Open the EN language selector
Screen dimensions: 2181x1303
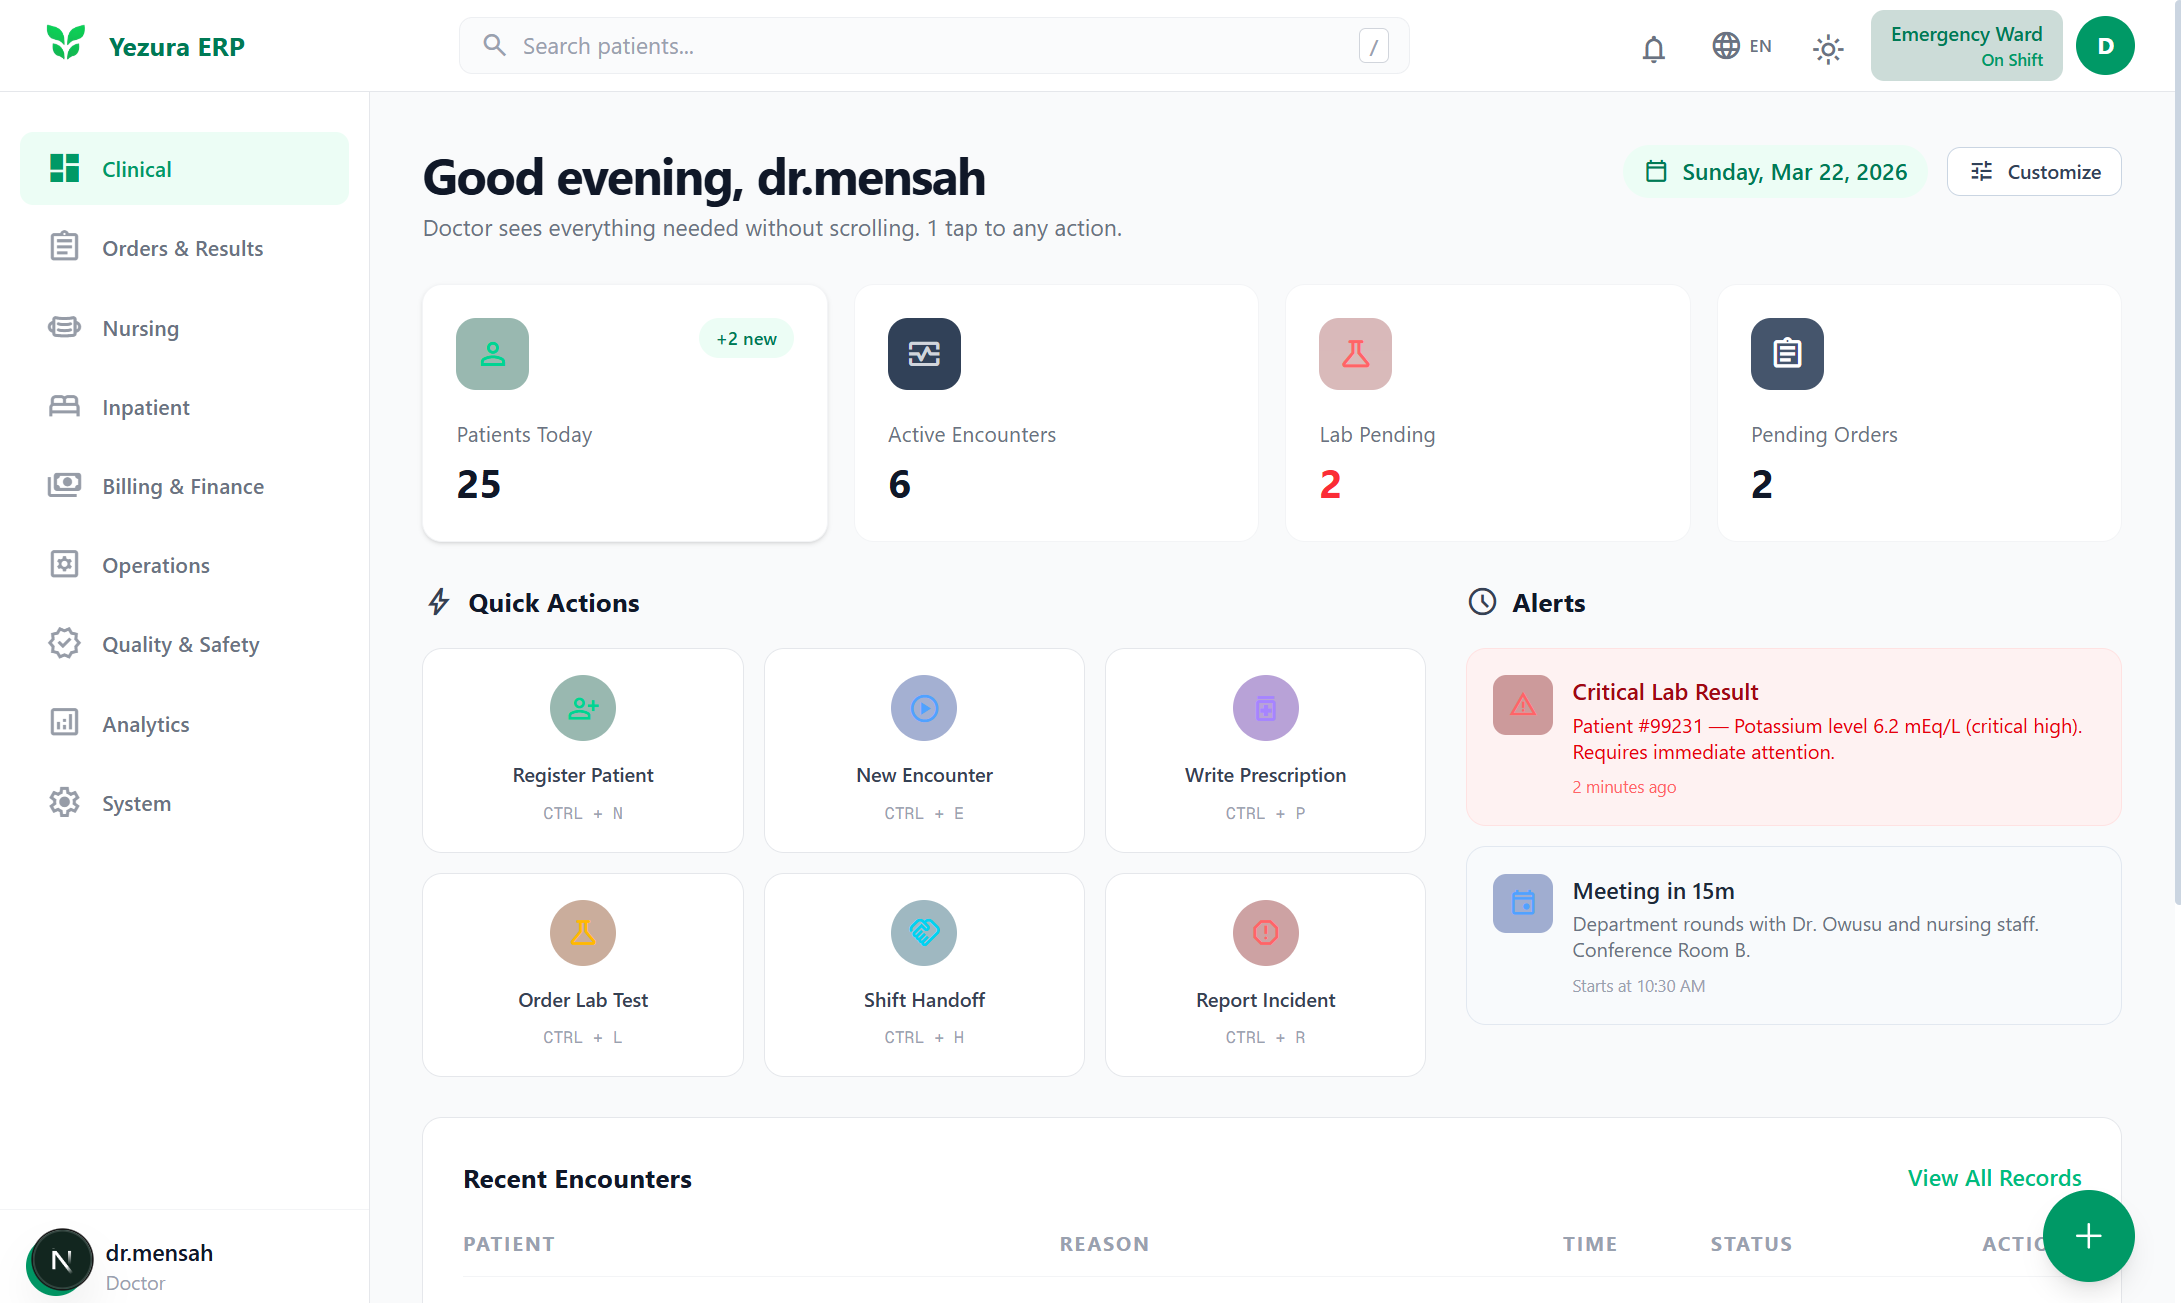tap(1741, 46)
